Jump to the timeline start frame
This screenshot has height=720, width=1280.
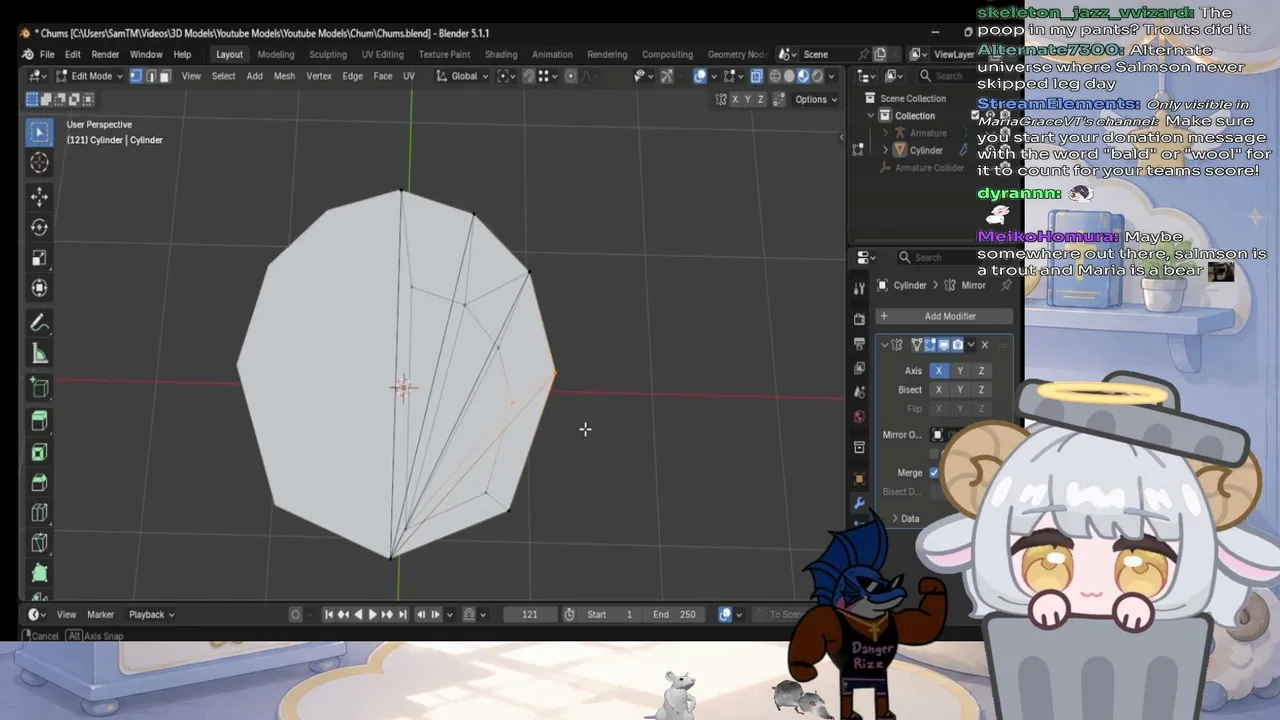pyautogui.click(x=329, y=614)
